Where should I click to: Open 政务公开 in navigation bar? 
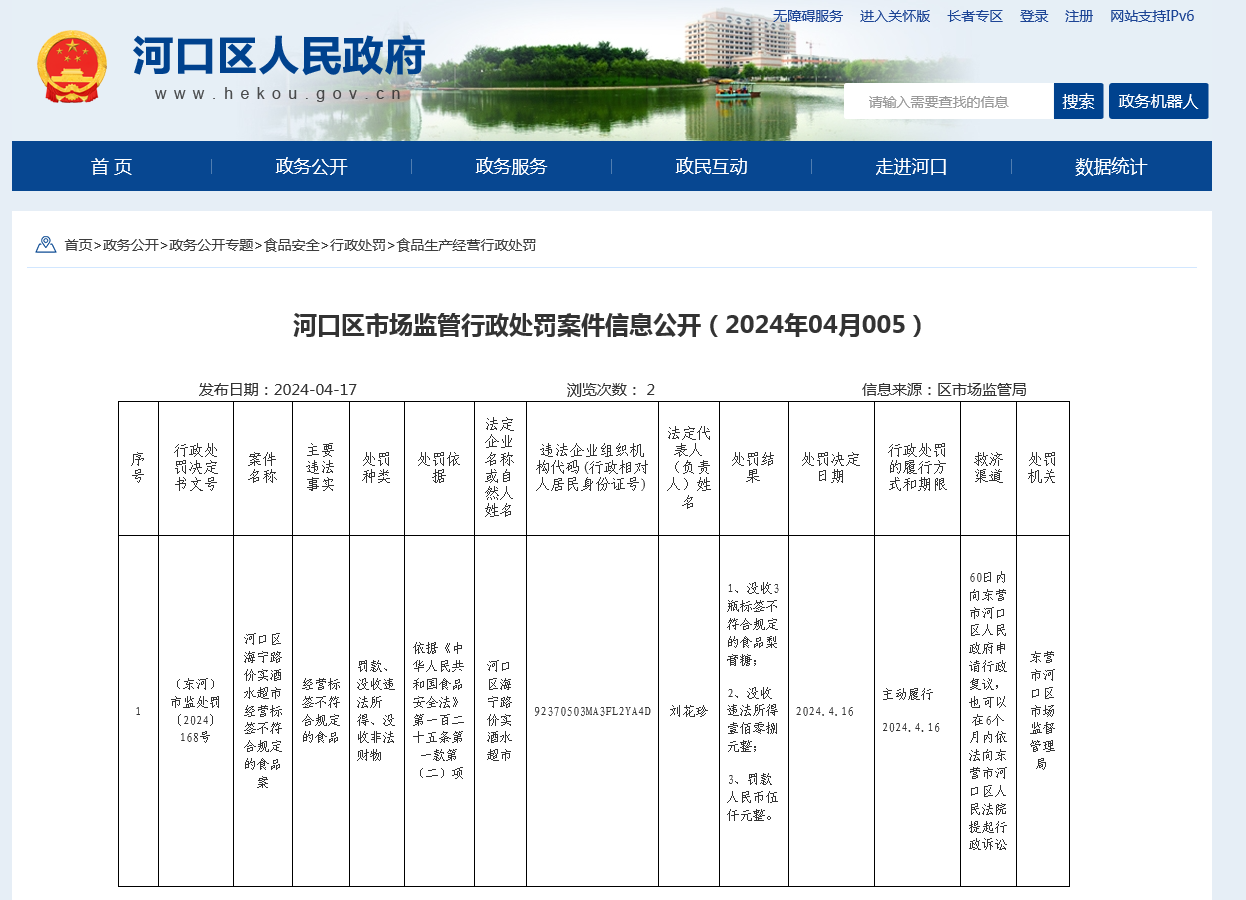(311, 167)
